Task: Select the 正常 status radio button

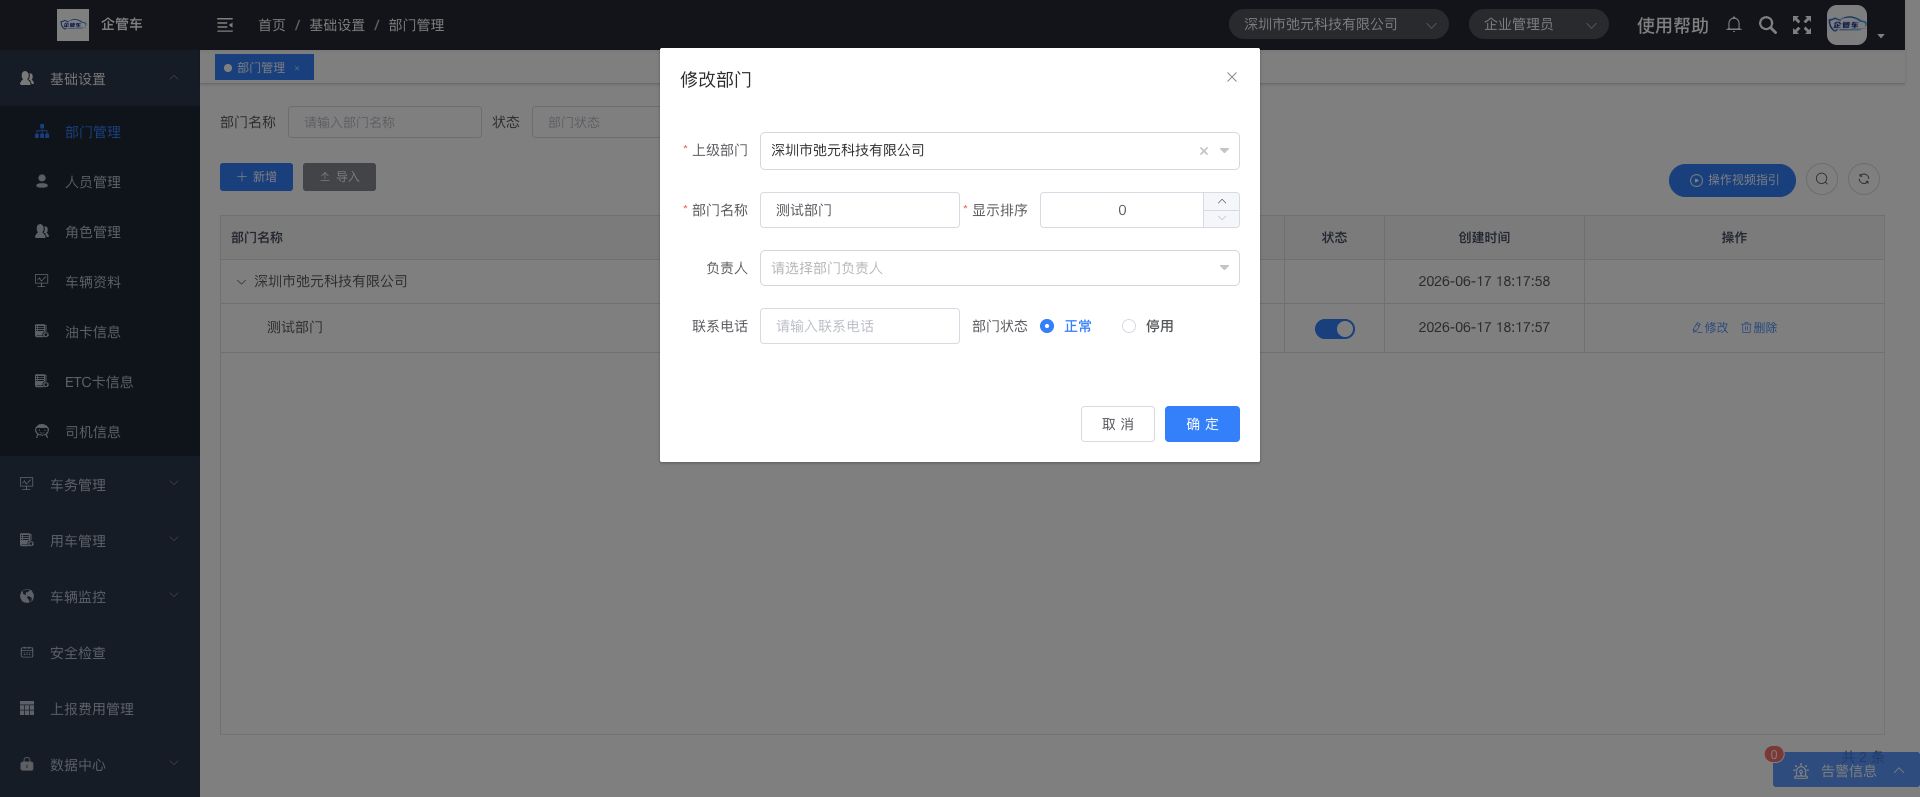Action: click(x=1047, y=326)
